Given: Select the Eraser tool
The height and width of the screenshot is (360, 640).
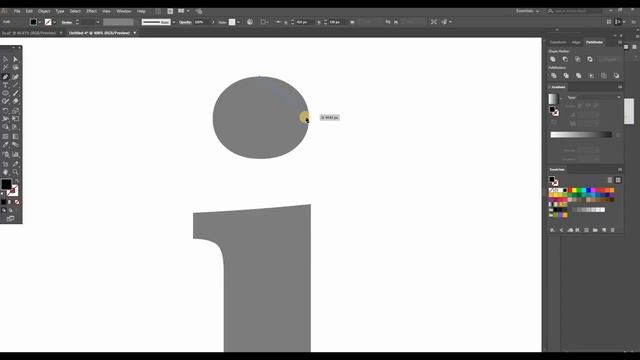Looking at the screenshot, I should [16, 101].
